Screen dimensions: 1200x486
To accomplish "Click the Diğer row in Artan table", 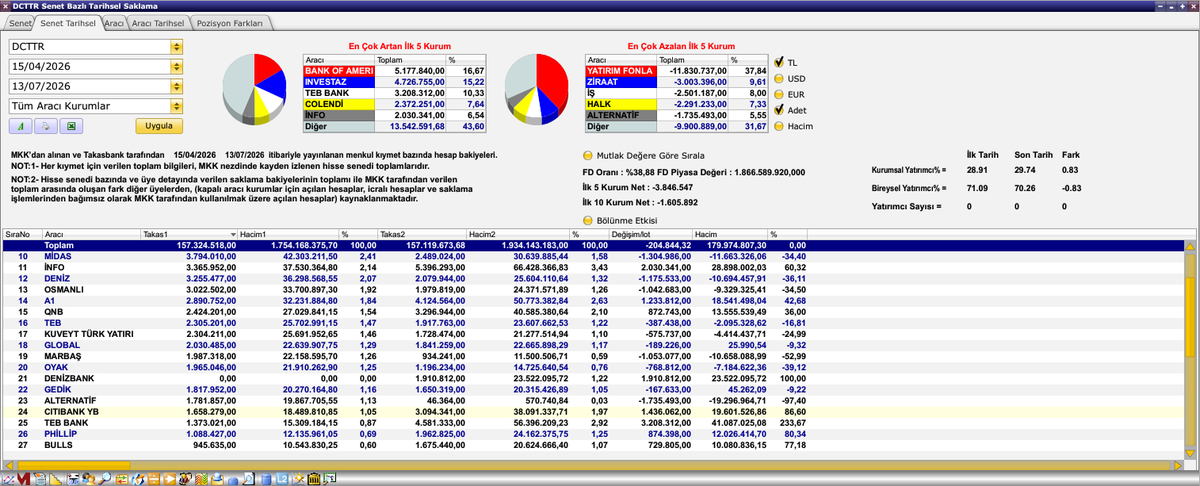I will (397, 127).
